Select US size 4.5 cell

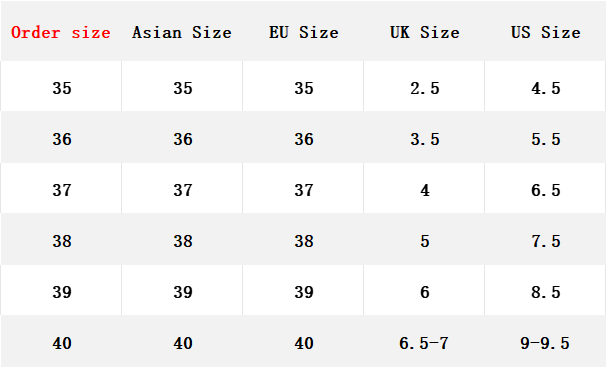546,88
